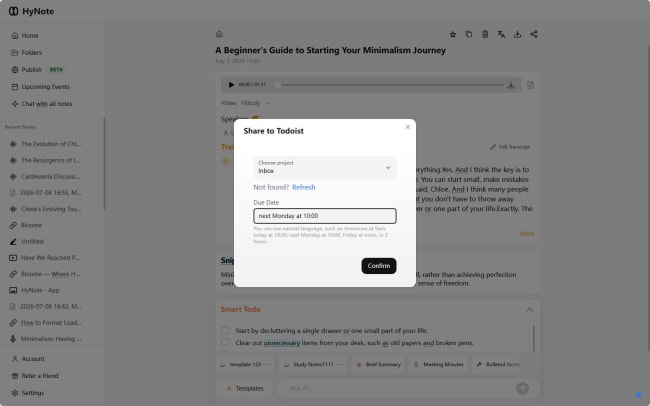Click the Refresh link
Viewport: 650px width, 406px height.
point(303,187)
